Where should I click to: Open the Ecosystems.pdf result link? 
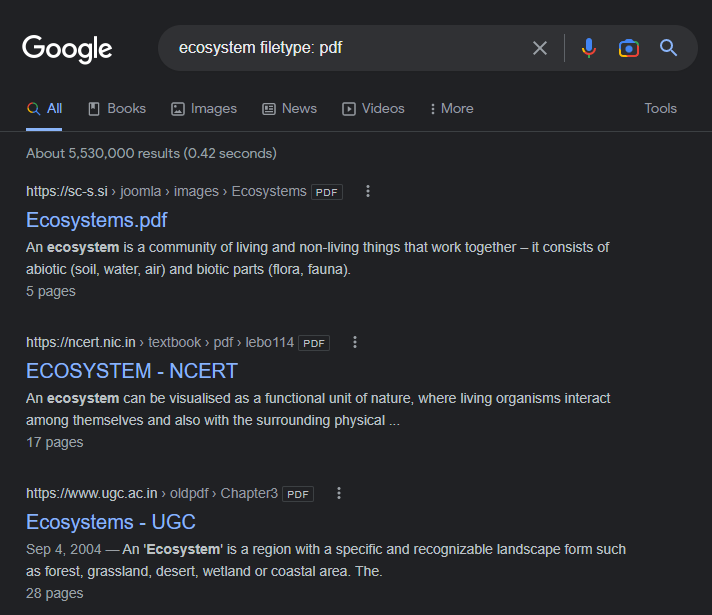tap(97, 220)
